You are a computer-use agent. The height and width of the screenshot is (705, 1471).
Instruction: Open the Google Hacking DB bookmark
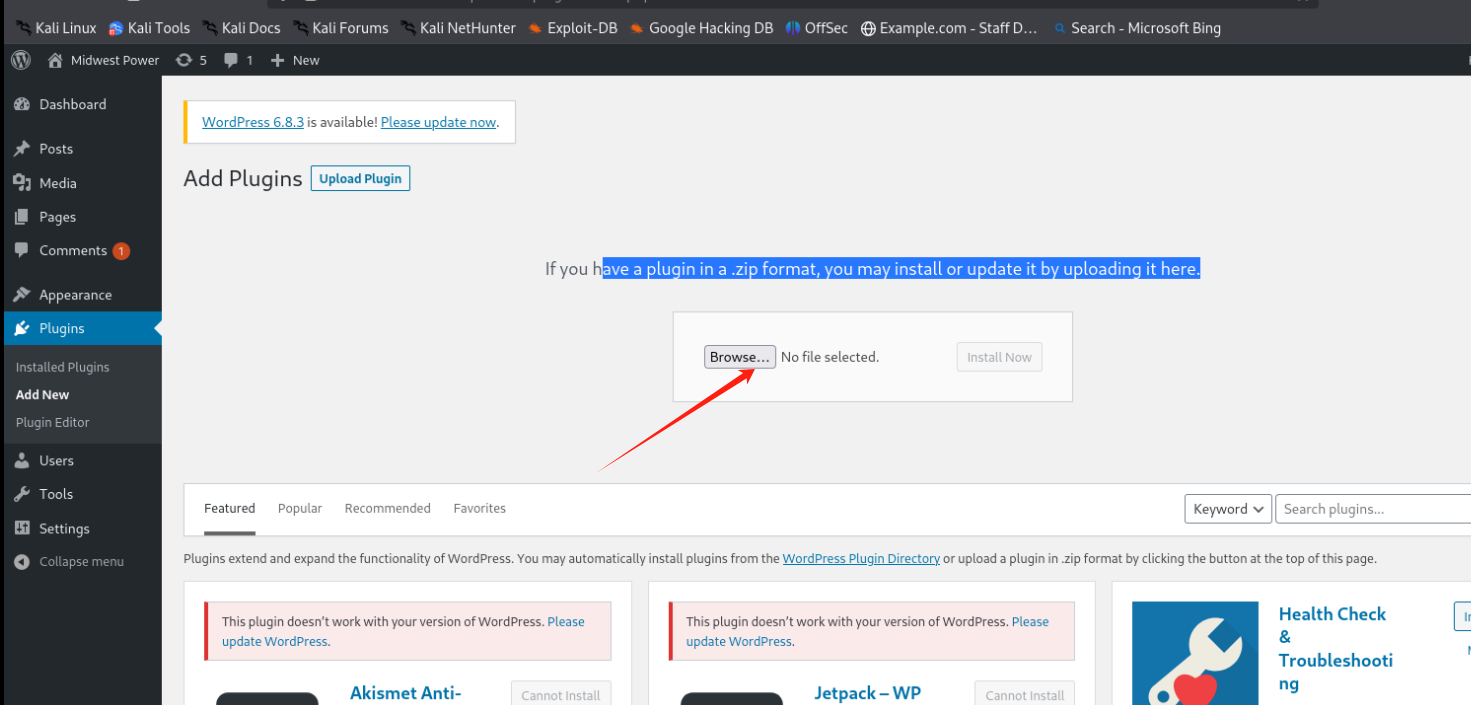click(701, 28)
